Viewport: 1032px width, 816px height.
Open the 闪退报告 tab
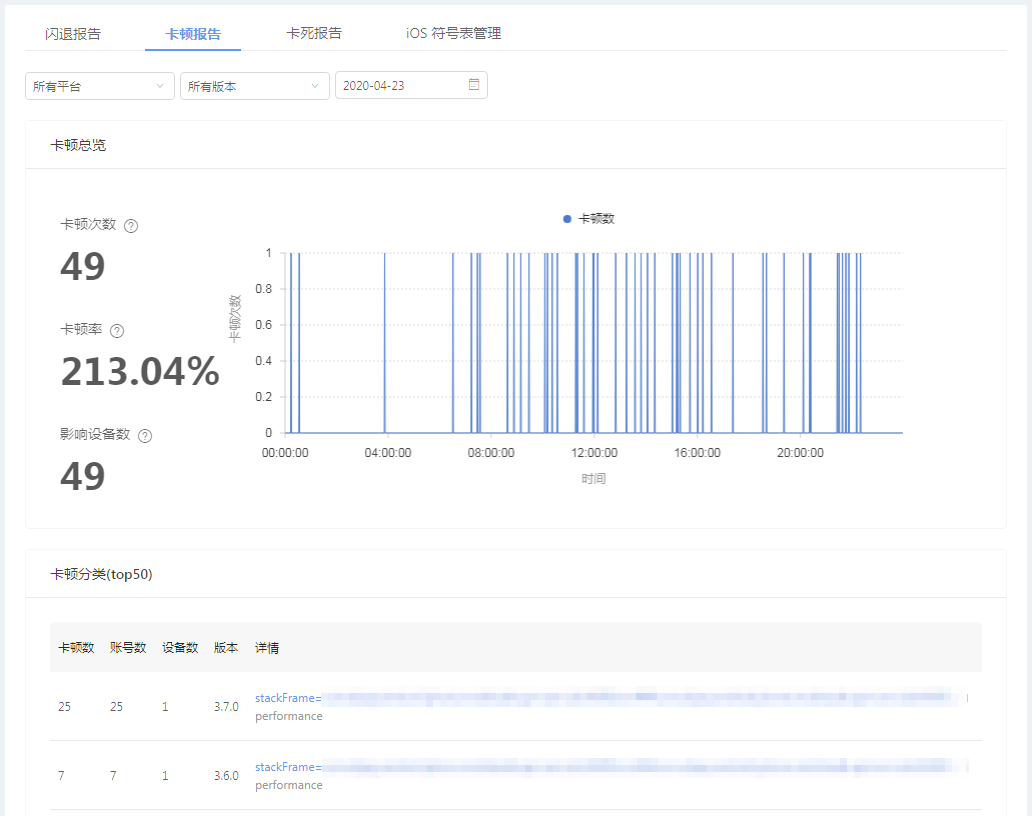tap(73, 34)
